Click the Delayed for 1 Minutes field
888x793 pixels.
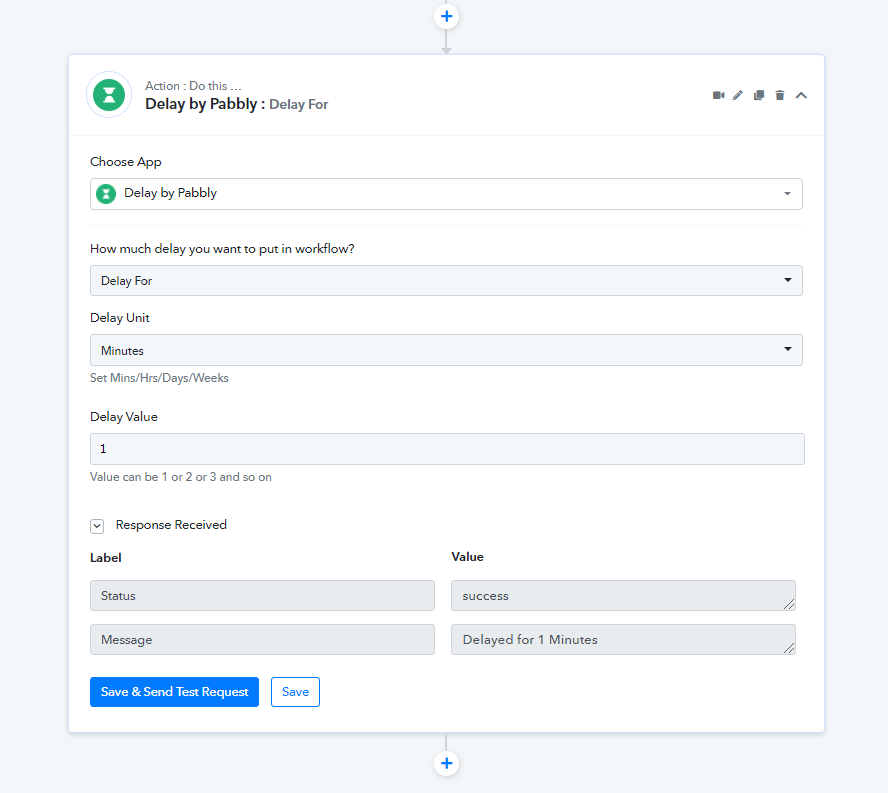[623, 639]
